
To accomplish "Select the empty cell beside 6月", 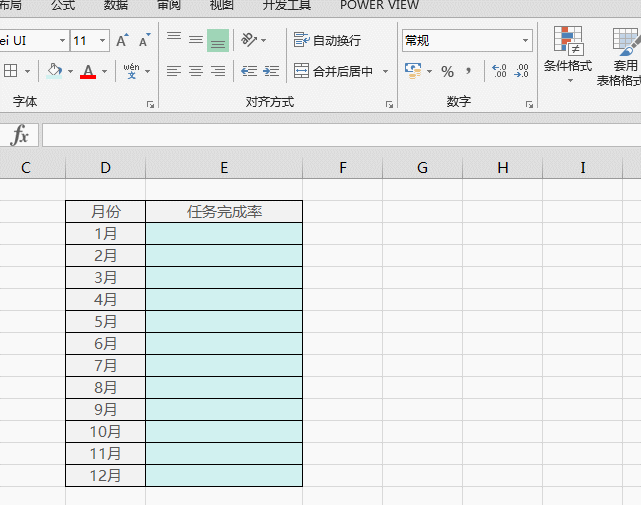I will (224, 344).
